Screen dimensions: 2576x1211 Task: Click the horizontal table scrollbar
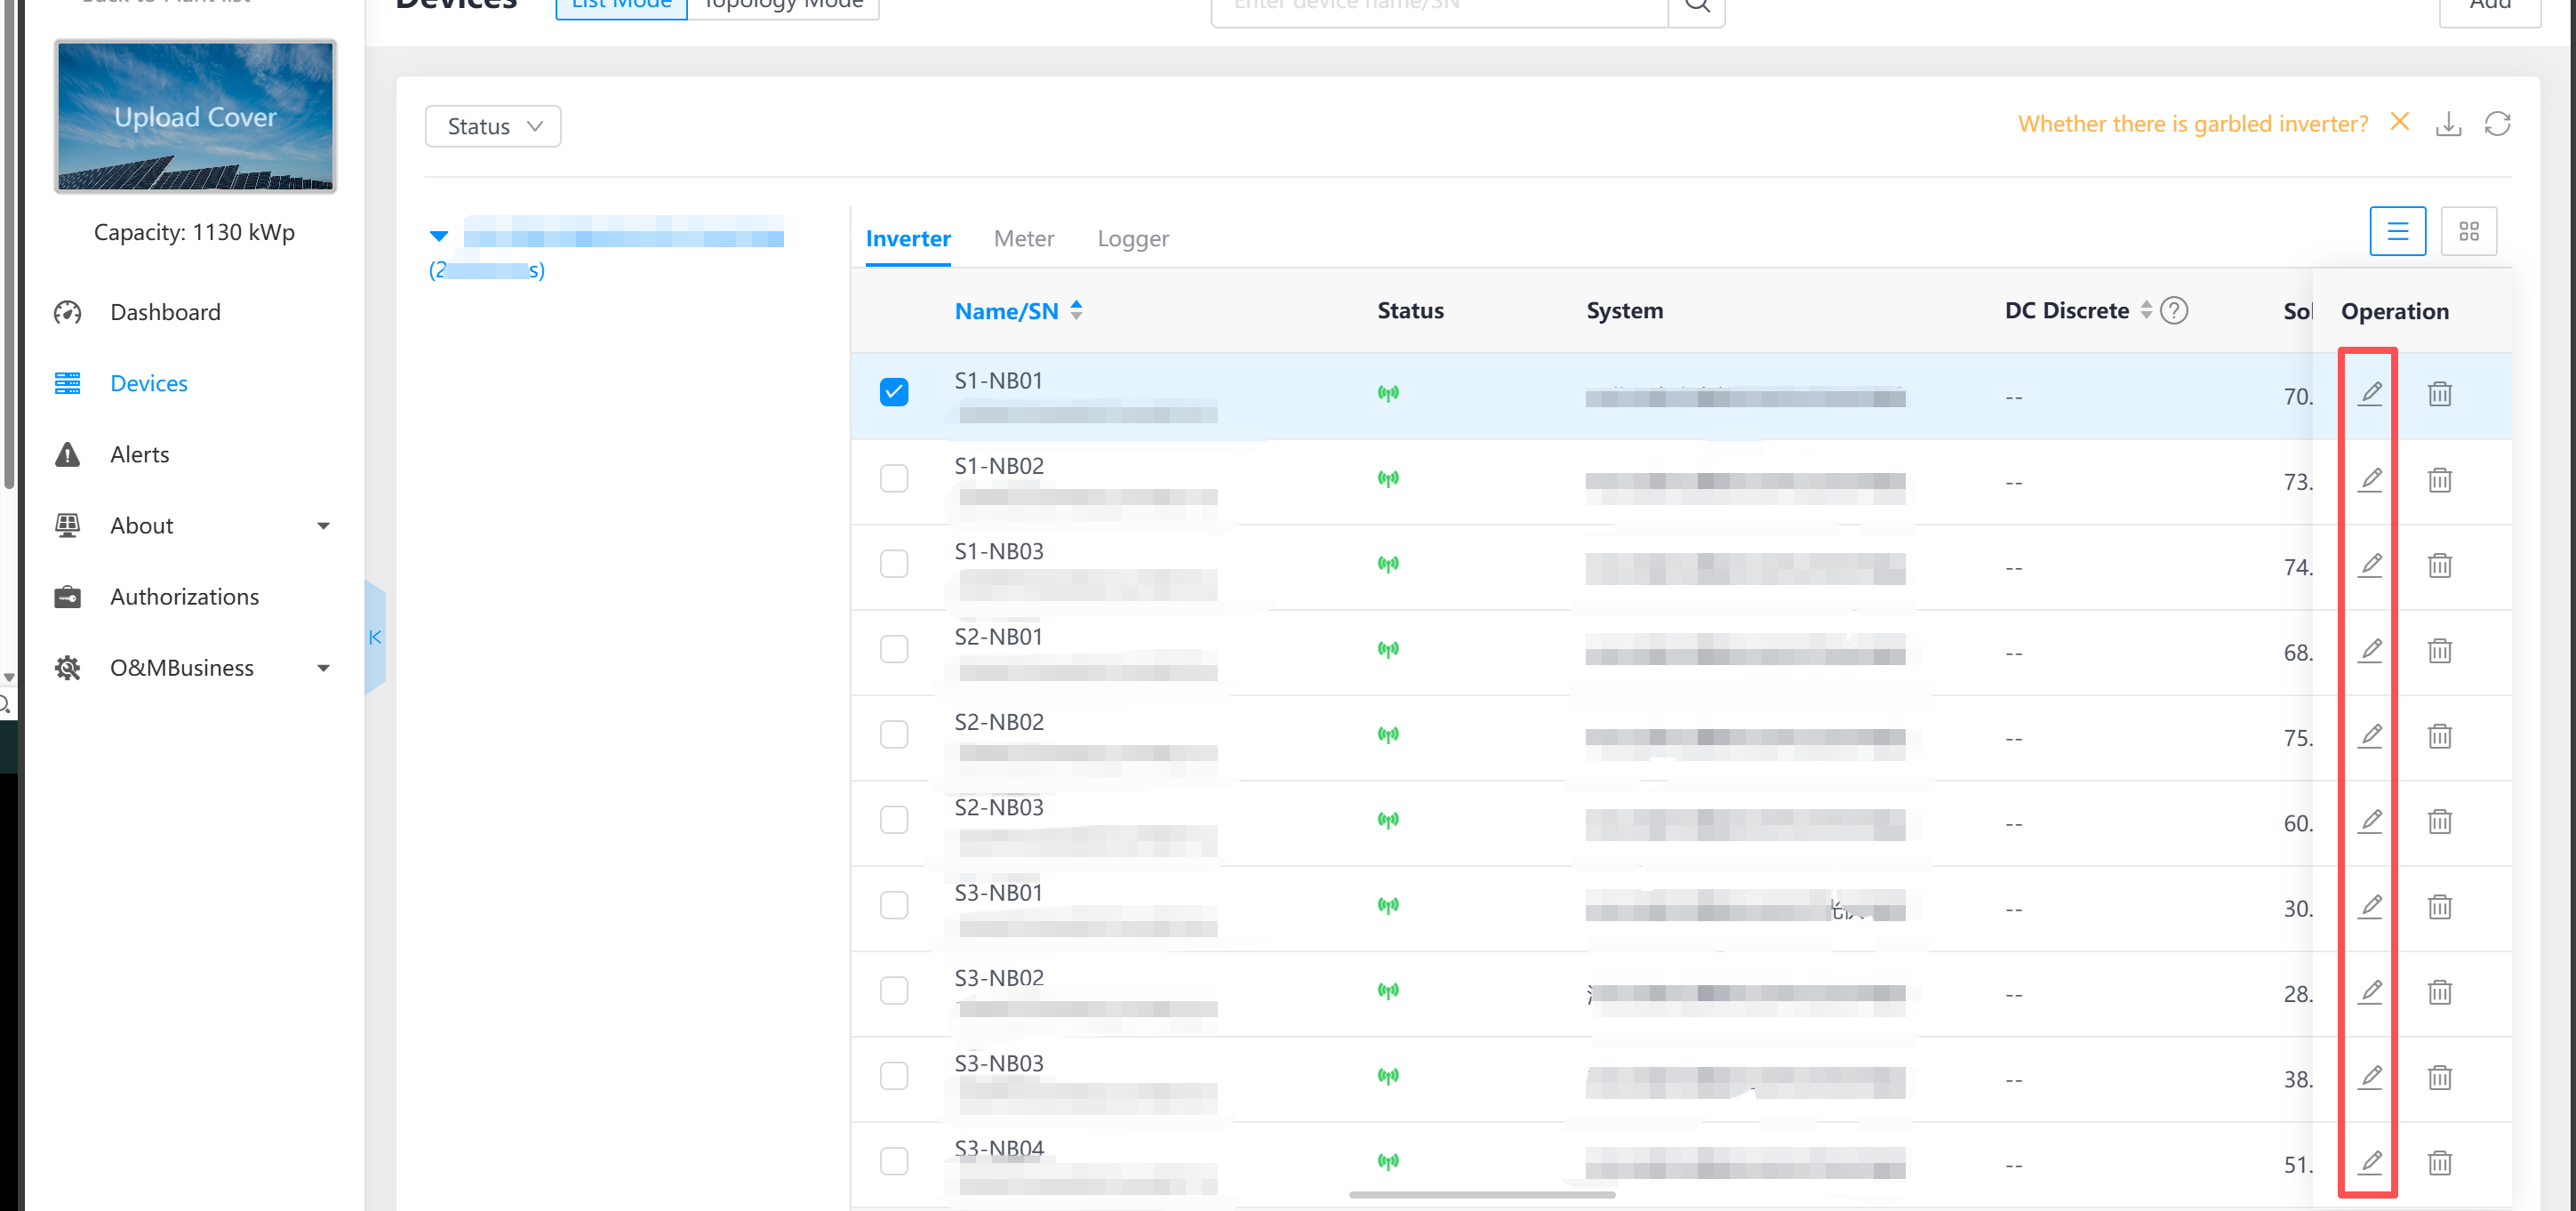(1481, 1194)
